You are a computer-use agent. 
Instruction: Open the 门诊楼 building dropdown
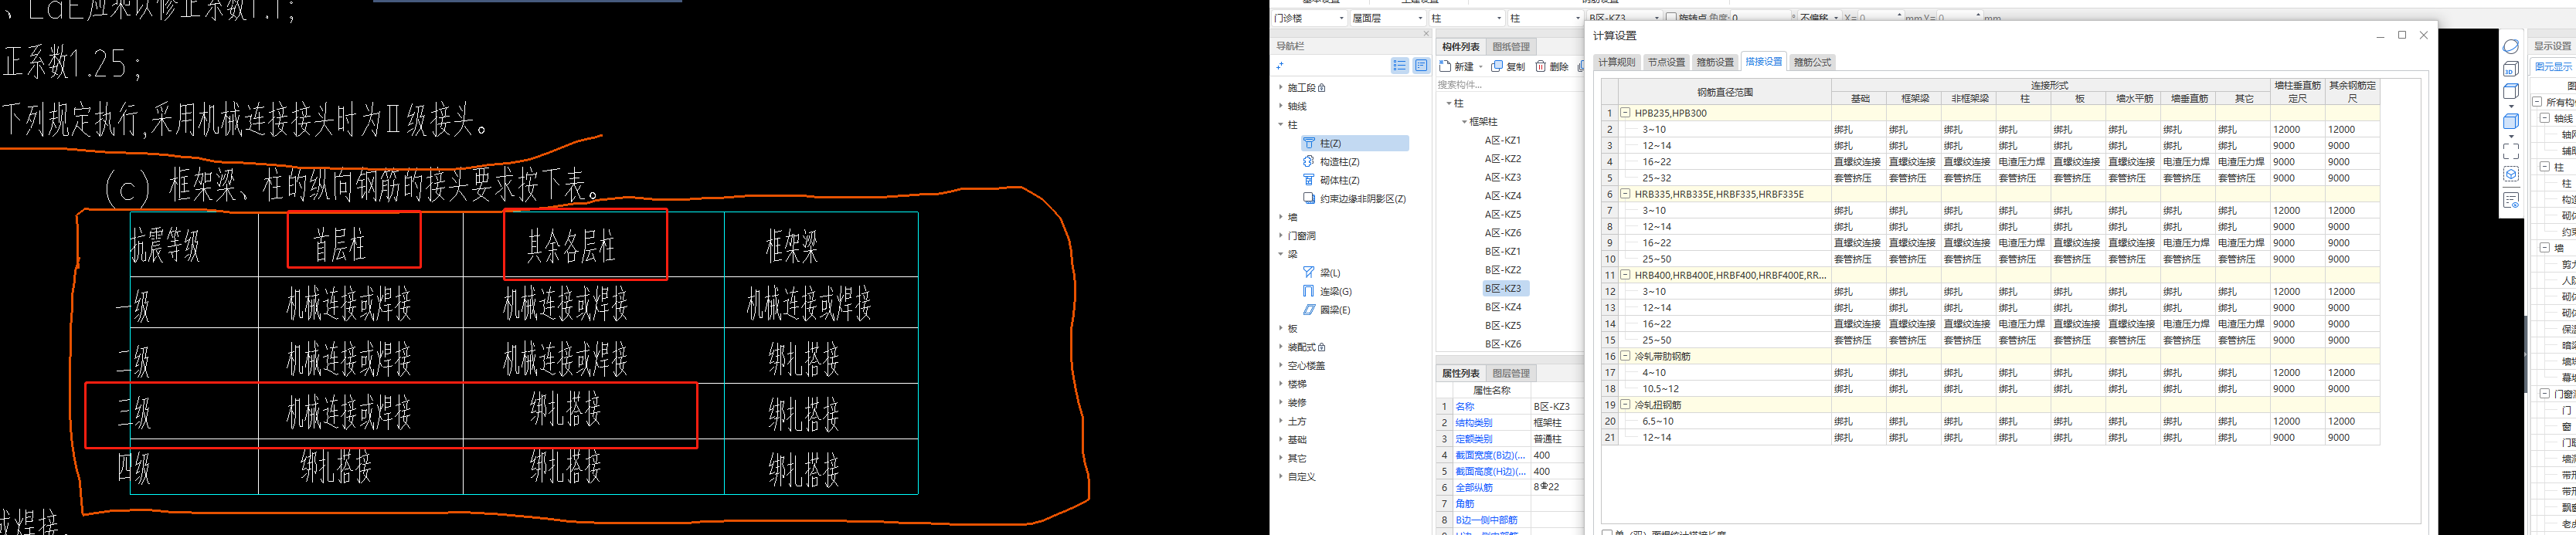pos(1309,18)
